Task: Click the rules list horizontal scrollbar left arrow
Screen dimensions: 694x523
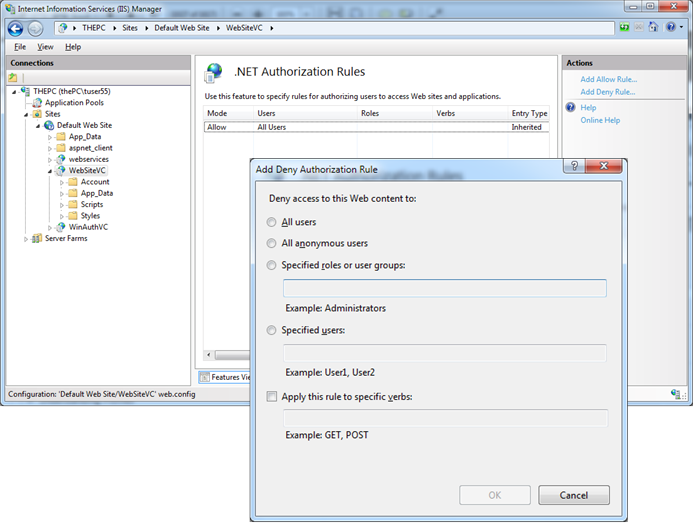Action: pos(209,355)
